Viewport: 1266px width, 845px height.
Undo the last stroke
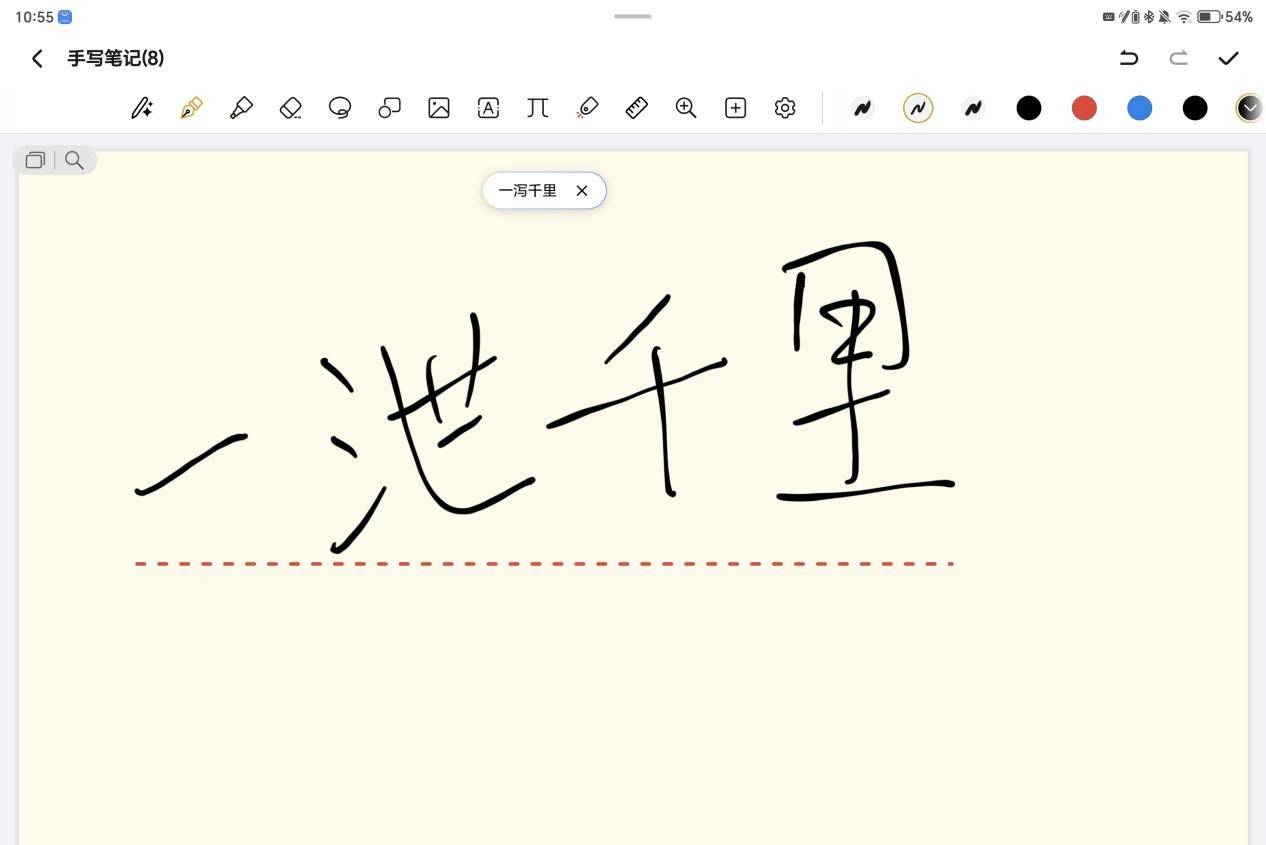(x=1129, y=58)
